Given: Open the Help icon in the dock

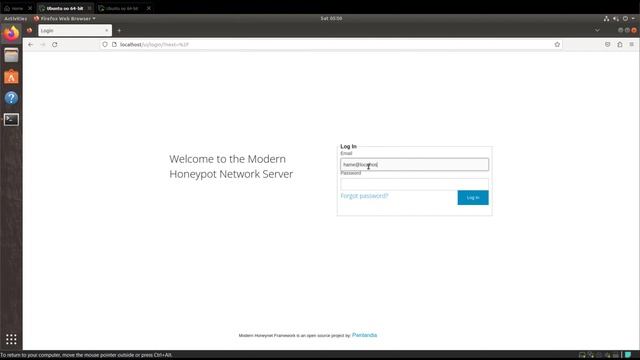Looking at the screenshot, I should point(11,98).
